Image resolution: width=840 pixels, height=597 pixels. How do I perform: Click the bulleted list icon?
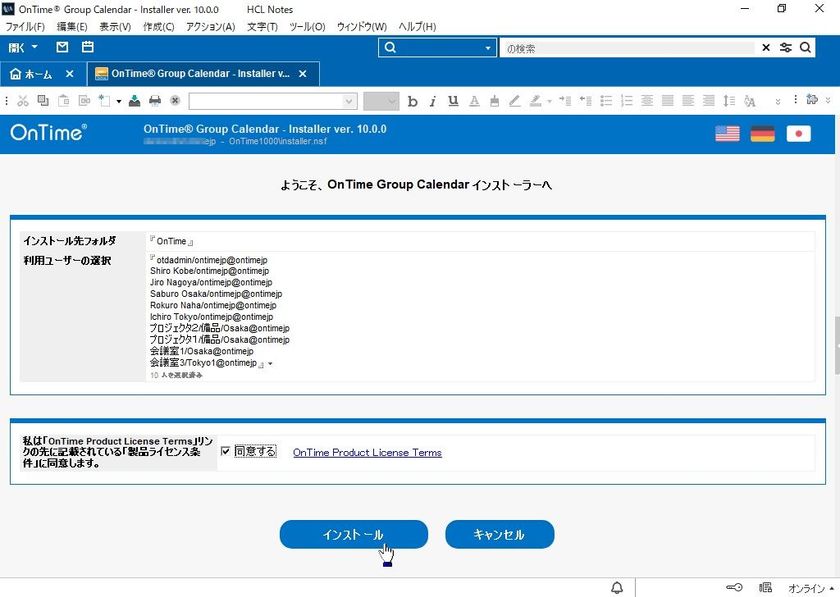(606, 101)
